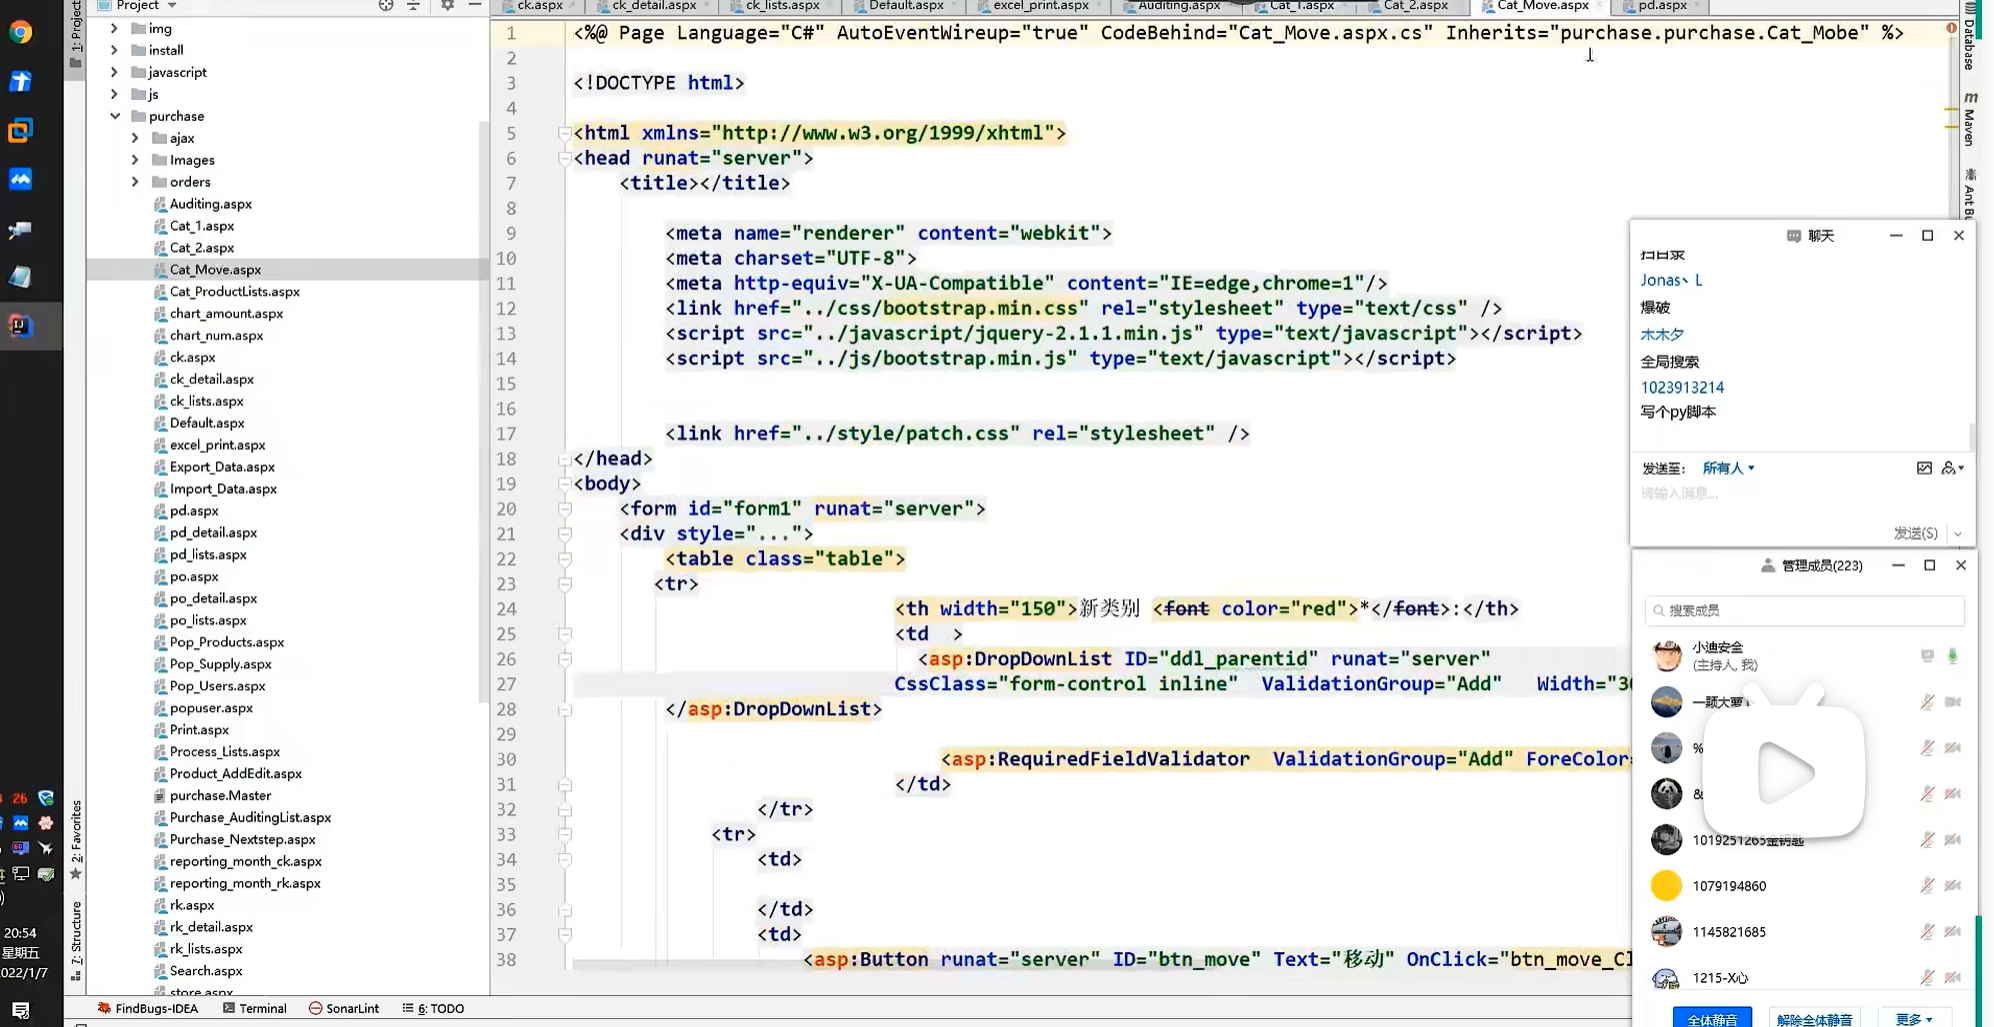Open the blue arrow app in taskbar
This screenshot has width=1994, height=1027.
point(20,81)
